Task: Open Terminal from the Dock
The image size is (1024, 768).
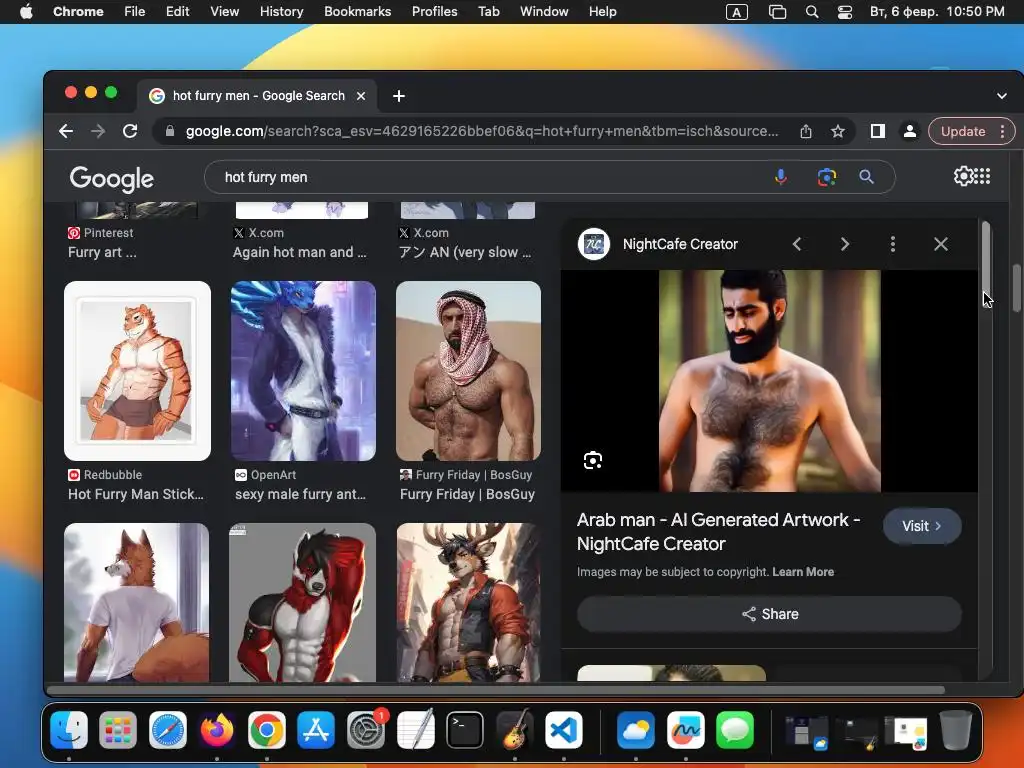Action: coord(465,729)
